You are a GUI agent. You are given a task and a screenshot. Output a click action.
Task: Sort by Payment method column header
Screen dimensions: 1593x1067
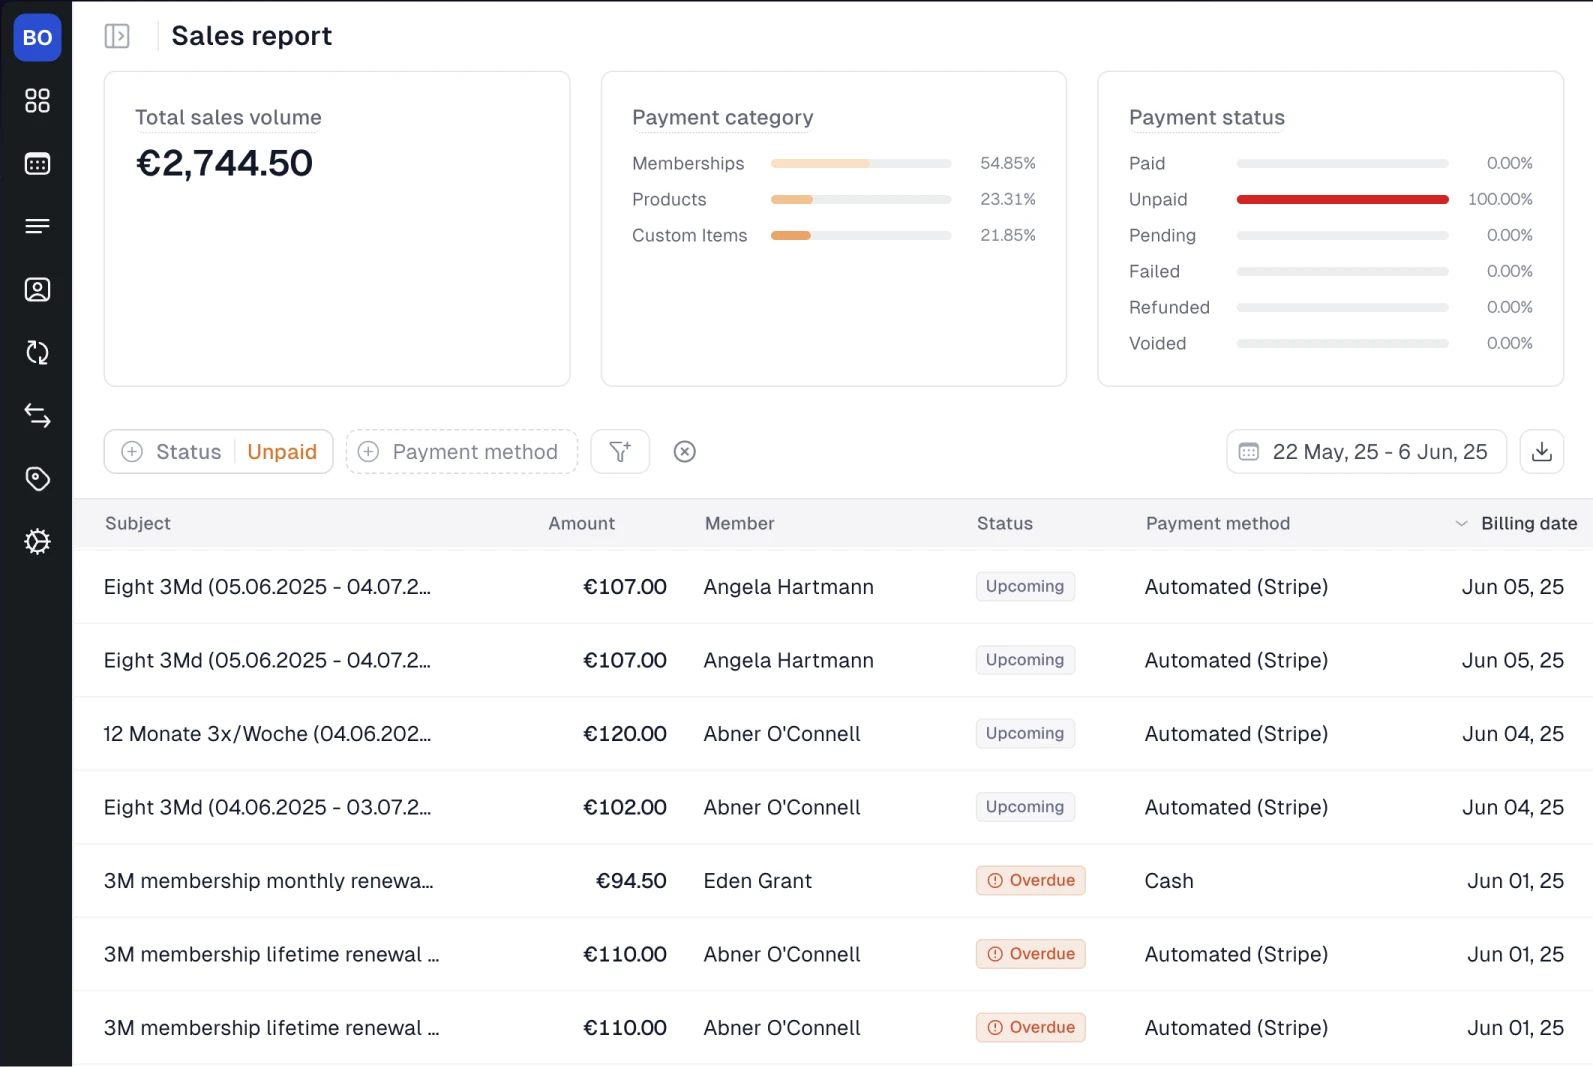1218,524
